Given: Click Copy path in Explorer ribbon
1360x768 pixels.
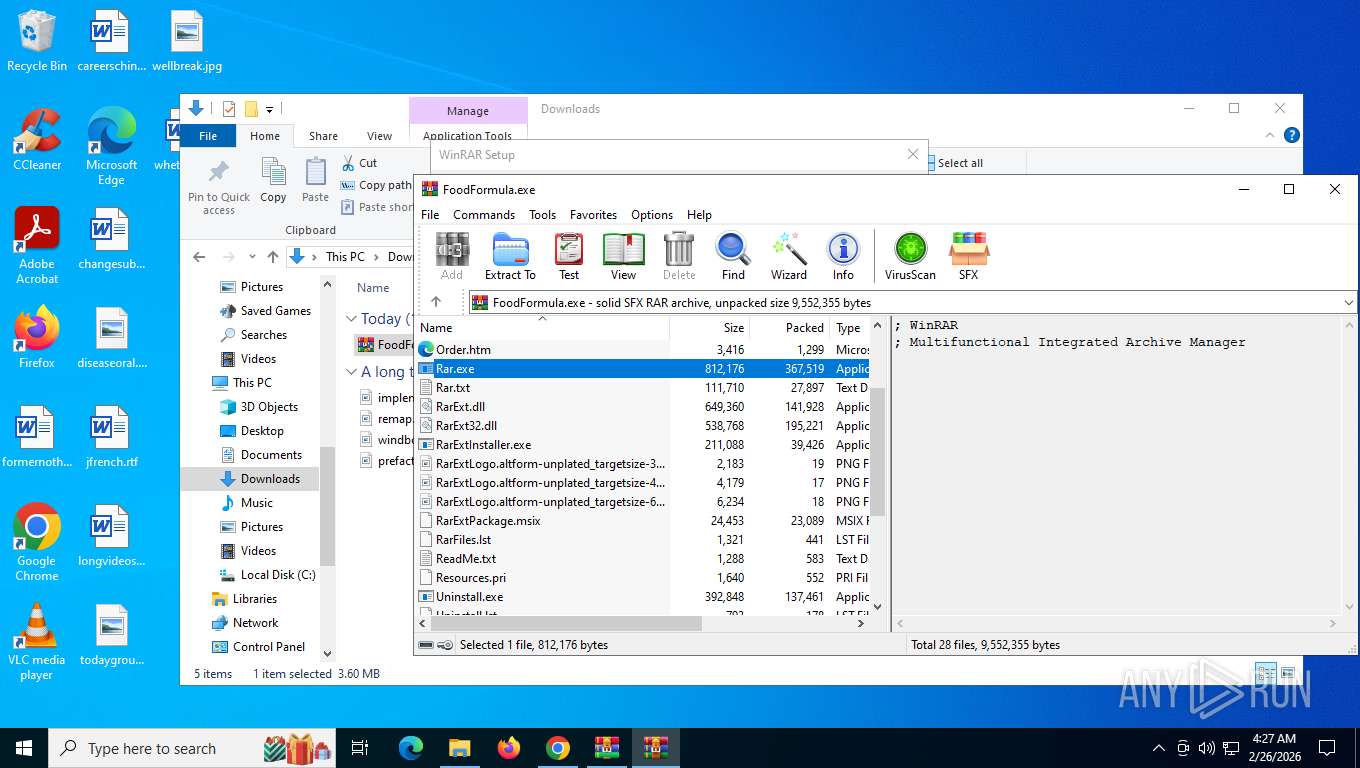Looking at the screenshot, I should click(376, 185).
